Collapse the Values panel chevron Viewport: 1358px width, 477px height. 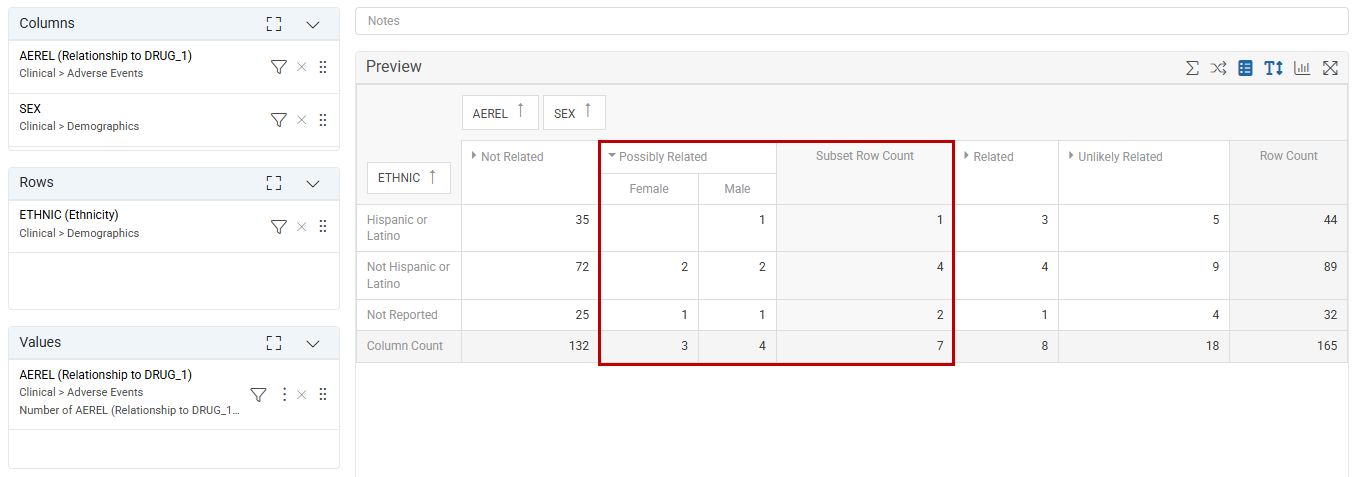pos(313,343)
